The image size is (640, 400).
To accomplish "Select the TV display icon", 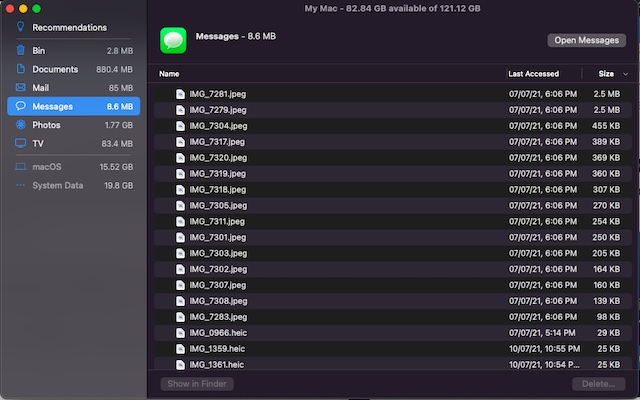I will [20, 143].
